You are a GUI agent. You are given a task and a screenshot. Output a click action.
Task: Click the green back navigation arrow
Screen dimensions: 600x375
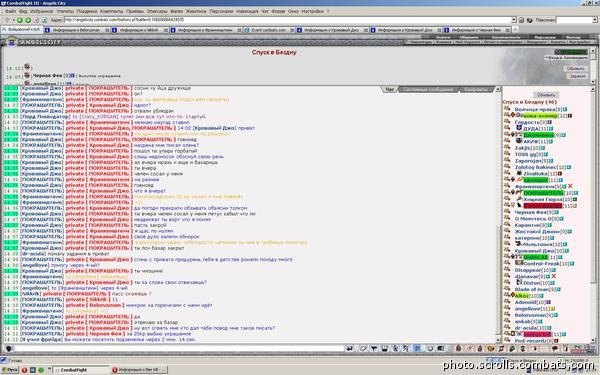point(20,20)
